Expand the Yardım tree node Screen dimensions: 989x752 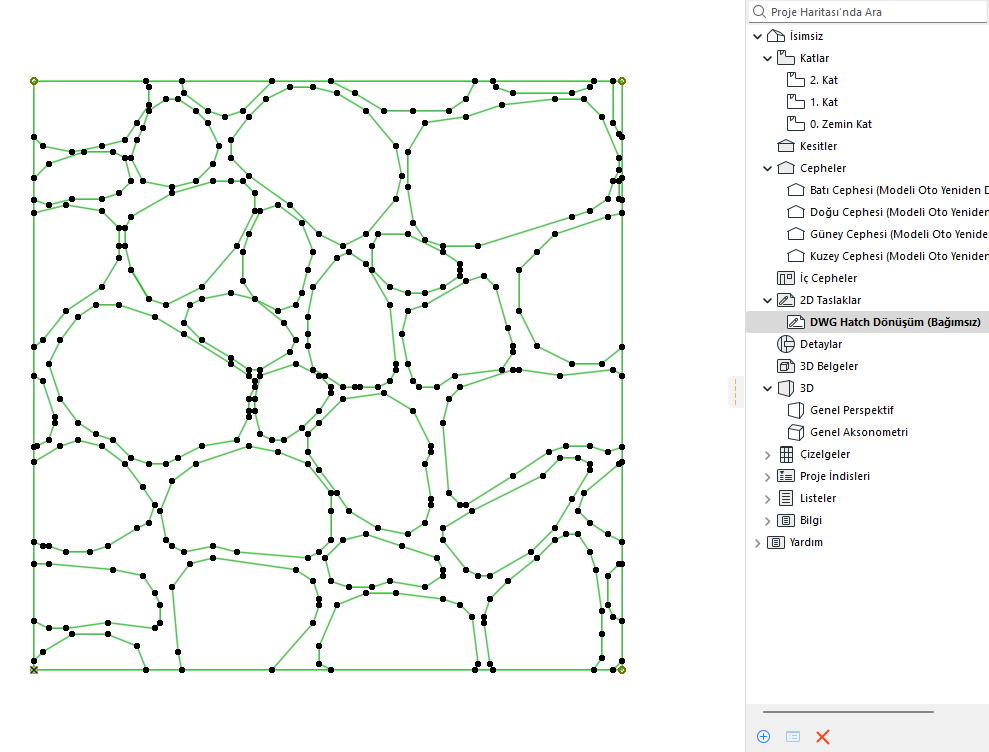pos(758,543)
